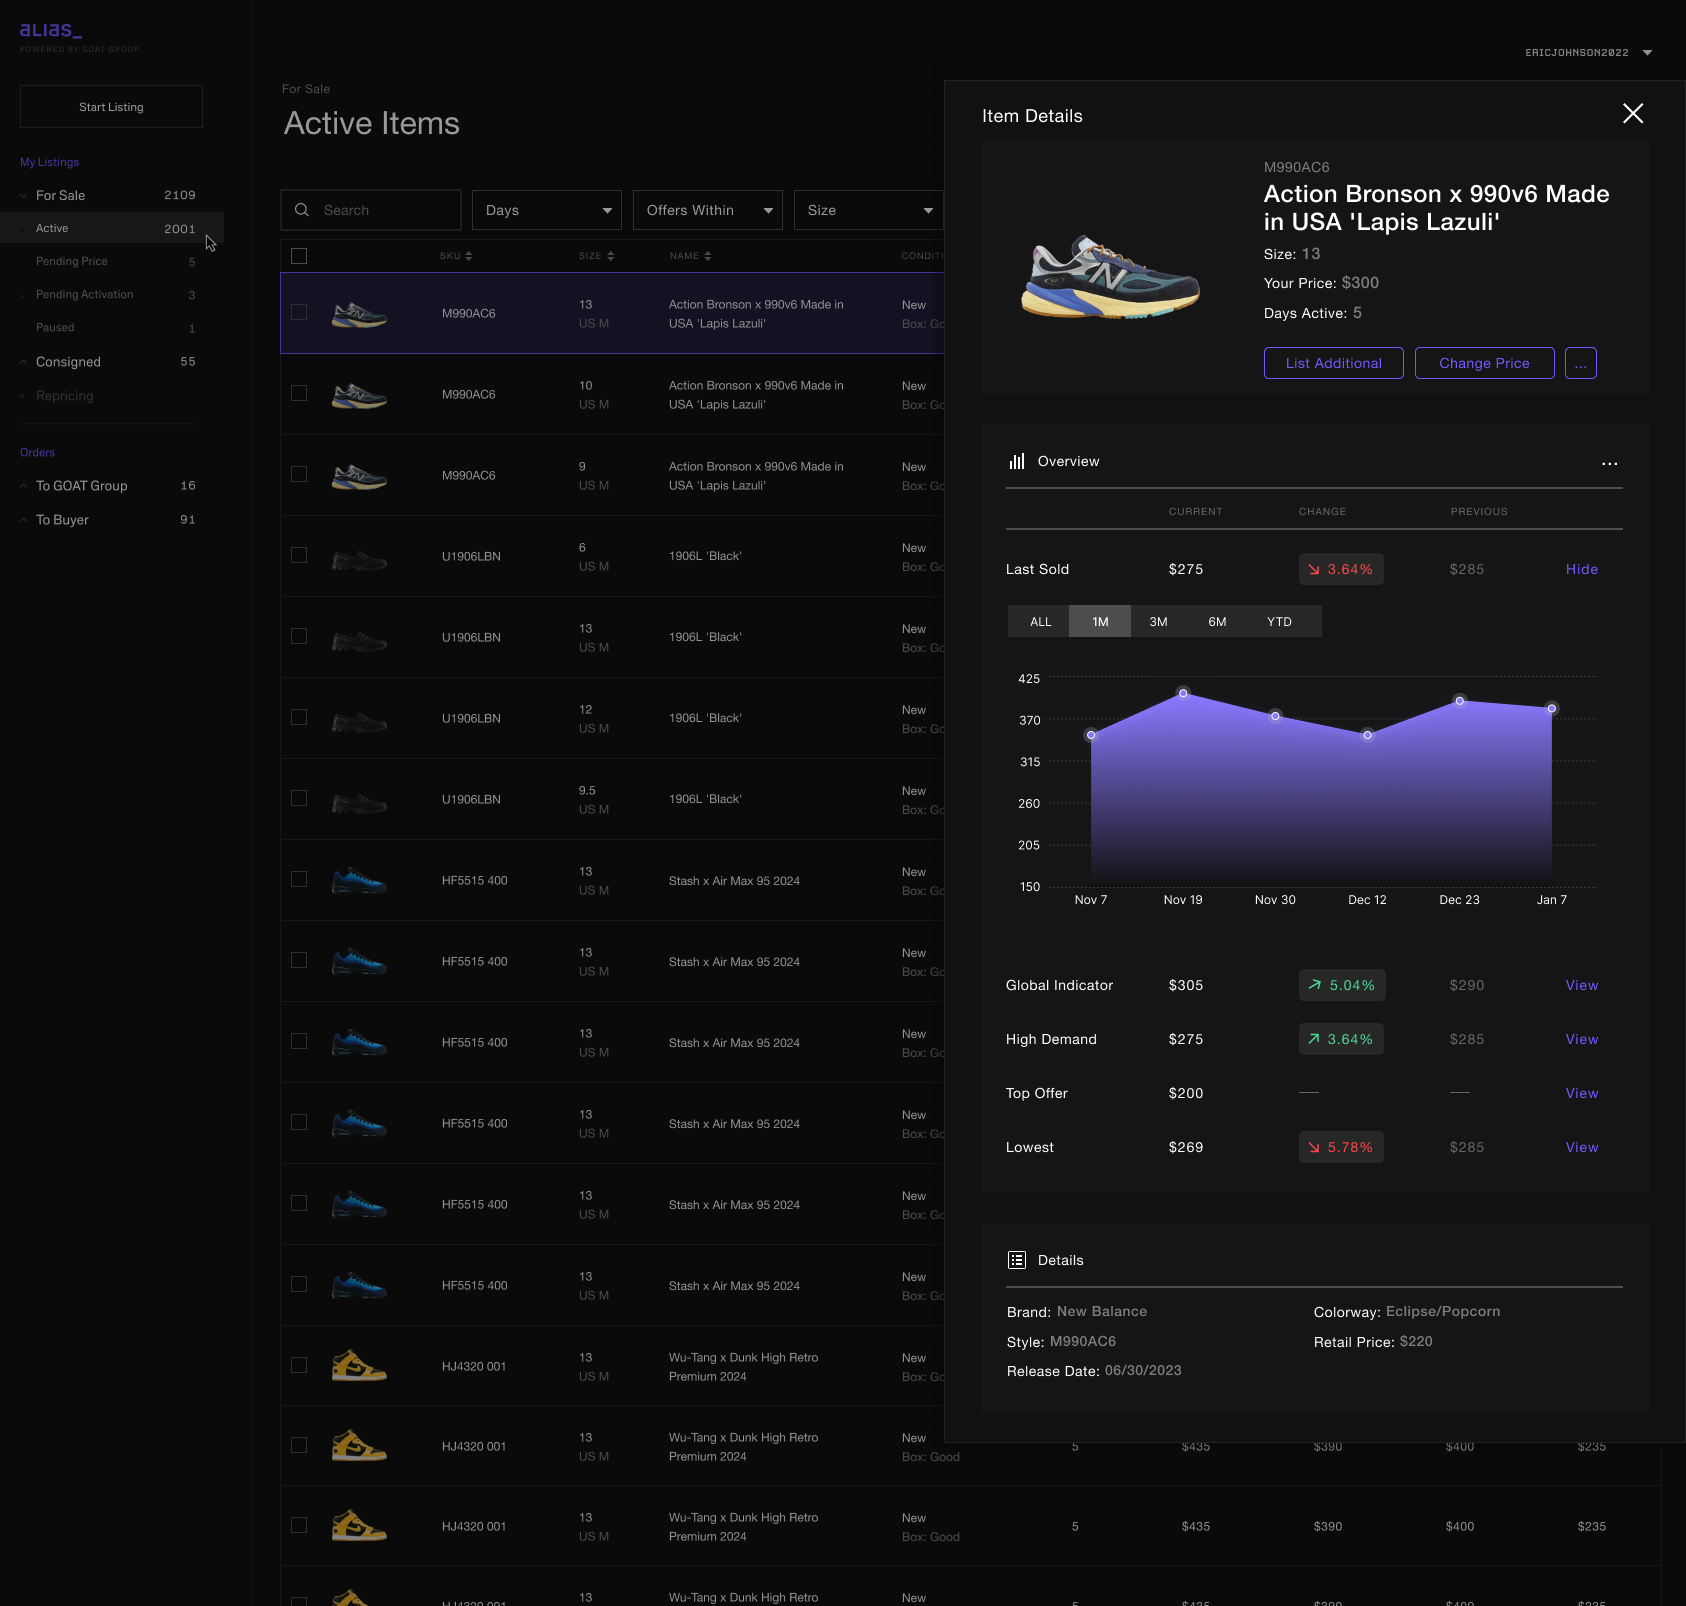The image size is (1686, 1606).
Task: Sort by SIZE column arrows
Action: (610, 256)
